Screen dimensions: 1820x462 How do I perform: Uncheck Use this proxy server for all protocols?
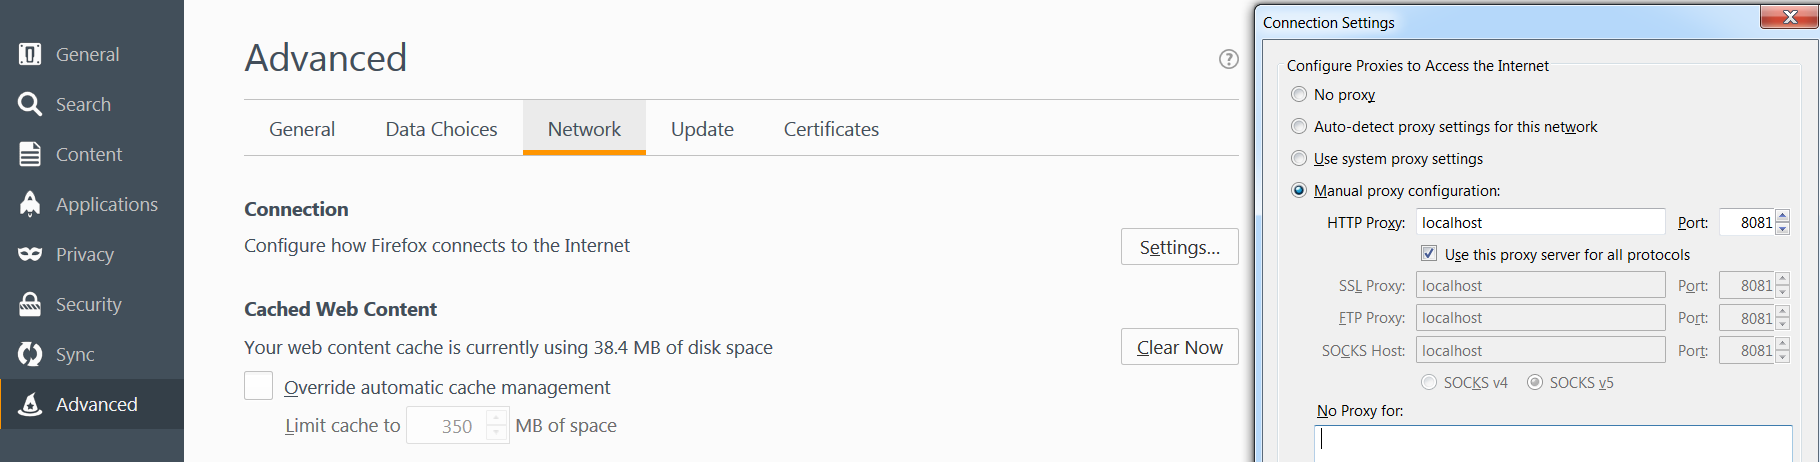1429,254
